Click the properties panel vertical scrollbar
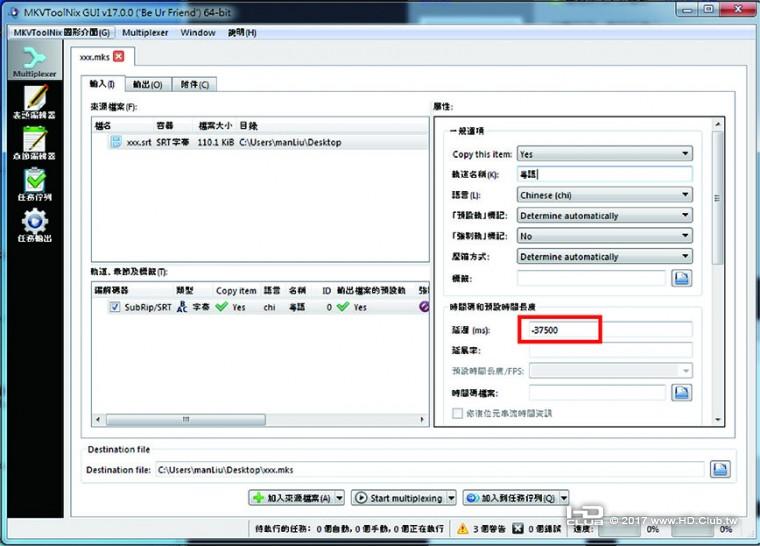Viewport: 760px width, 546px height. point(717,198)
